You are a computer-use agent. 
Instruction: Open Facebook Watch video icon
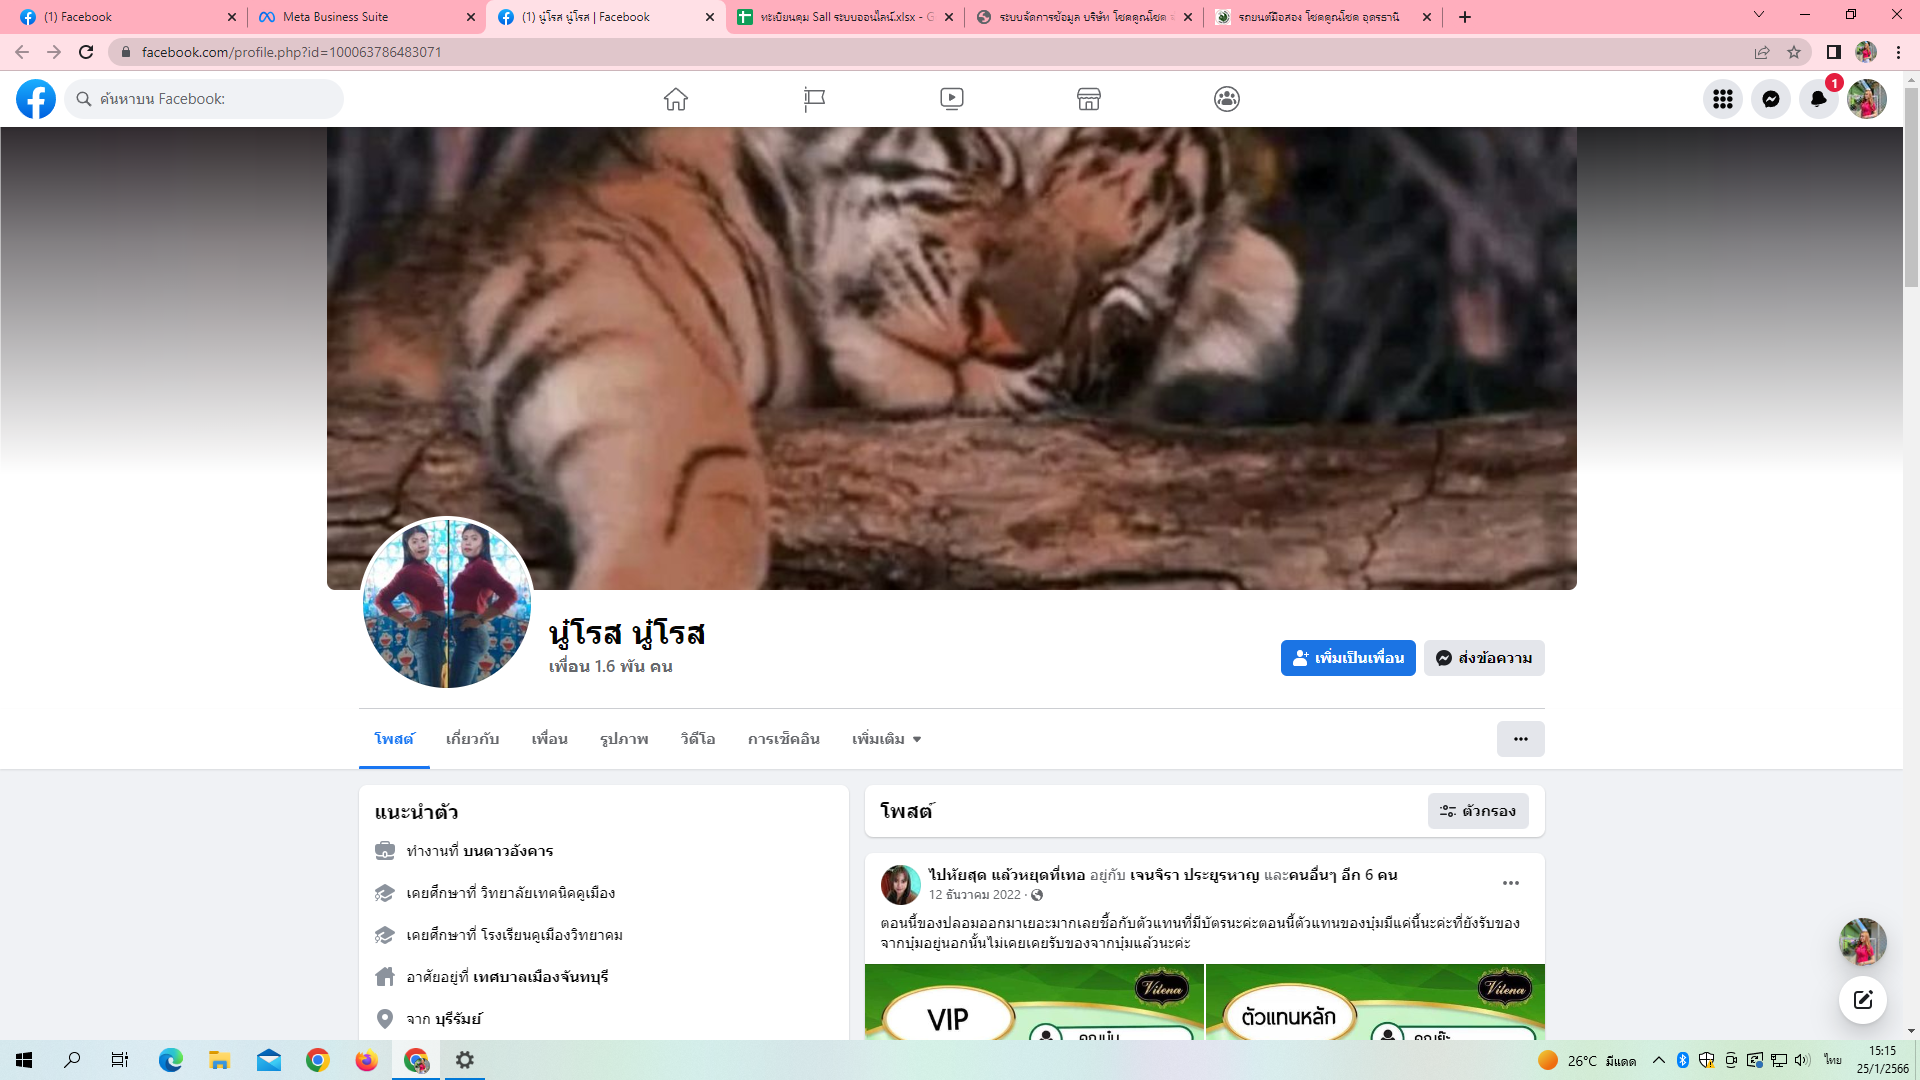pyautogui.click(x=951, y=99)
